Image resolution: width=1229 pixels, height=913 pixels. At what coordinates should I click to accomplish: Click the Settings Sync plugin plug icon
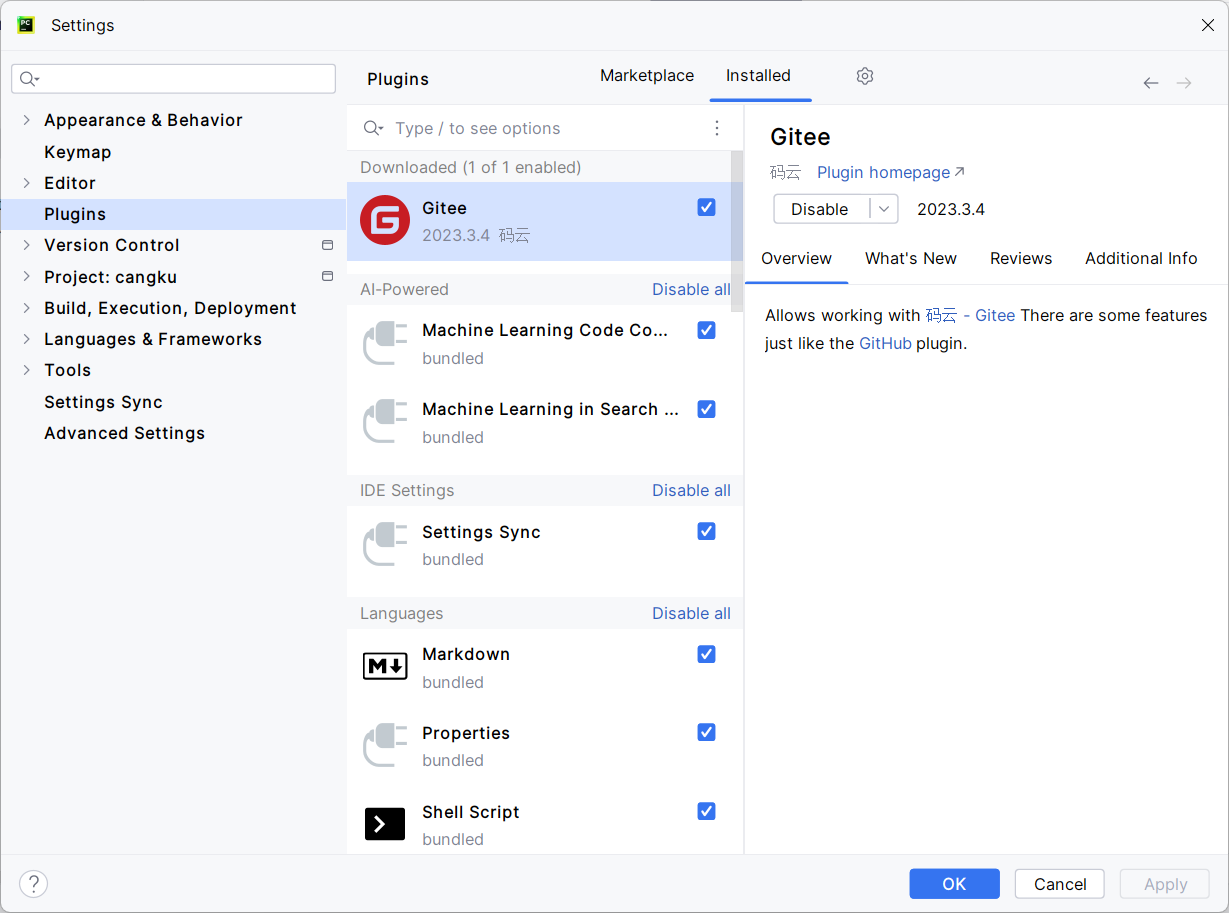pos(385,544)
